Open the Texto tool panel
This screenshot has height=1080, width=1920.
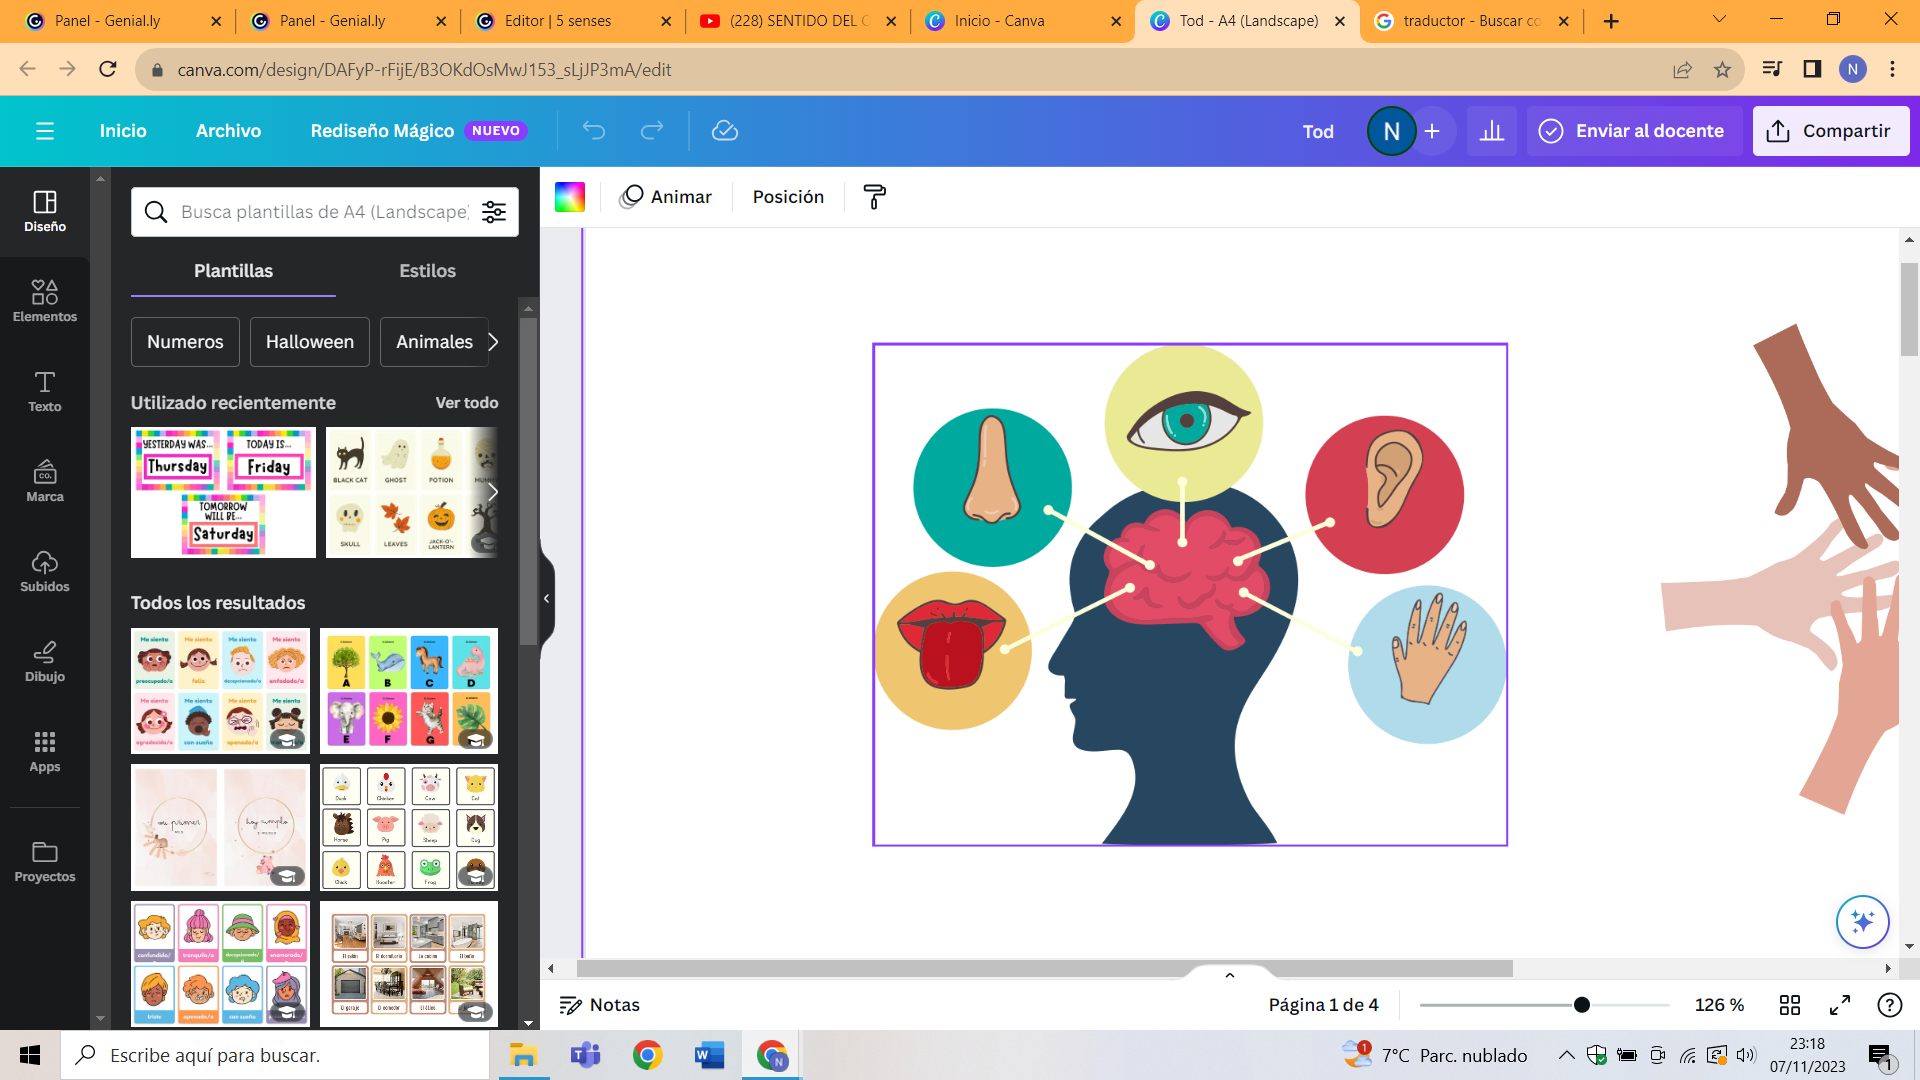click(44, 391)
